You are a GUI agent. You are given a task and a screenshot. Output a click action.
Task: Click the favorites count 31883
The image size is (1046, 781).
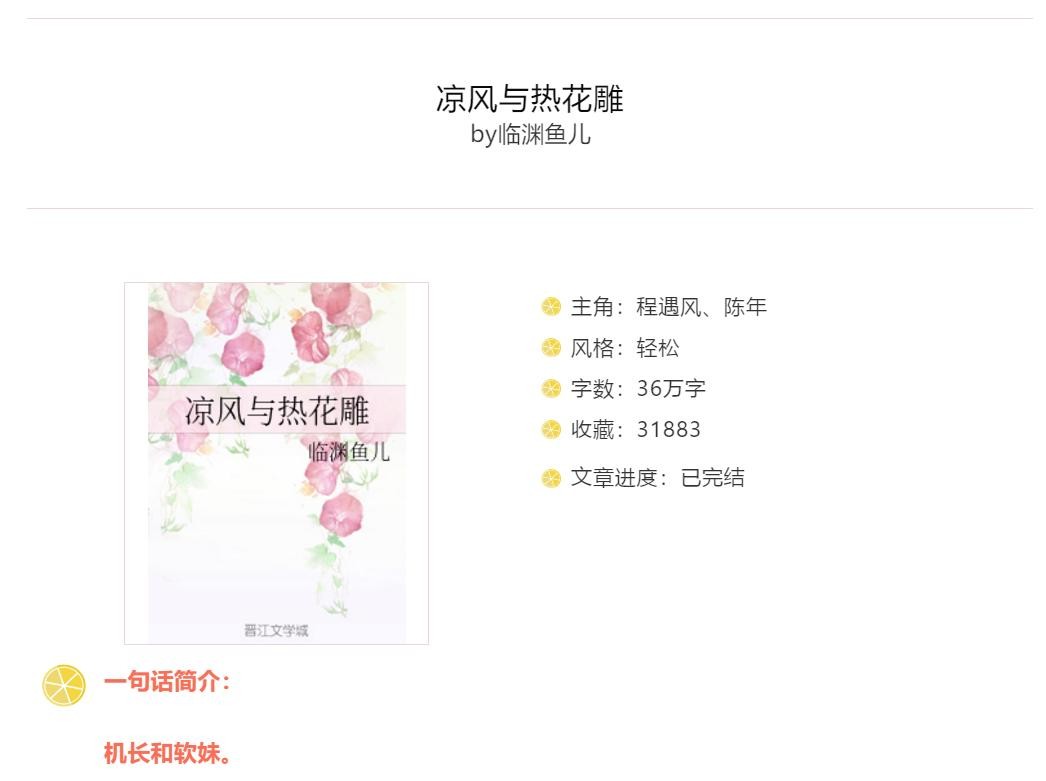click(668, 430)
